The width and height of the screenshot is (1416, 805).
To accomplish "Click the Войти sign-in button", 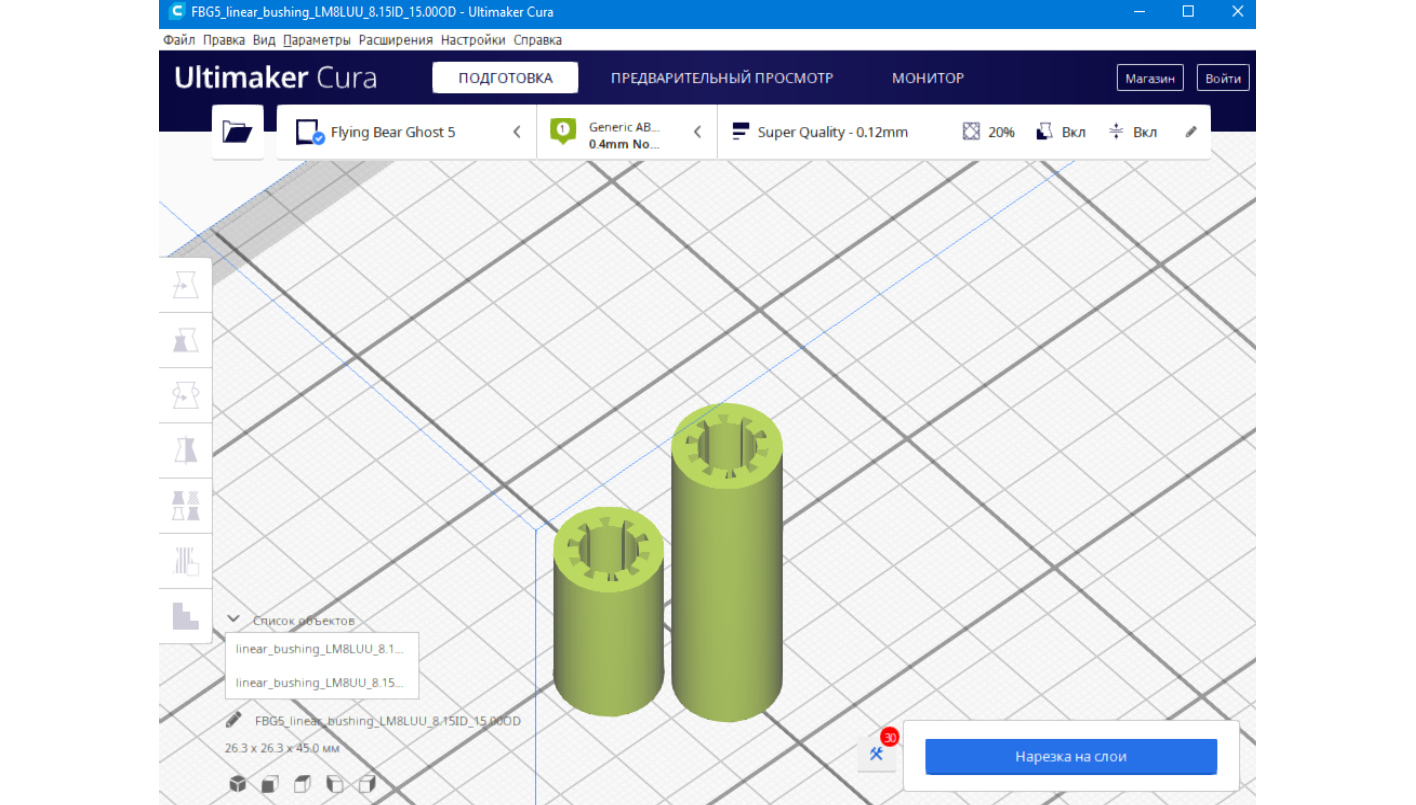I will tap(1223, 78).
